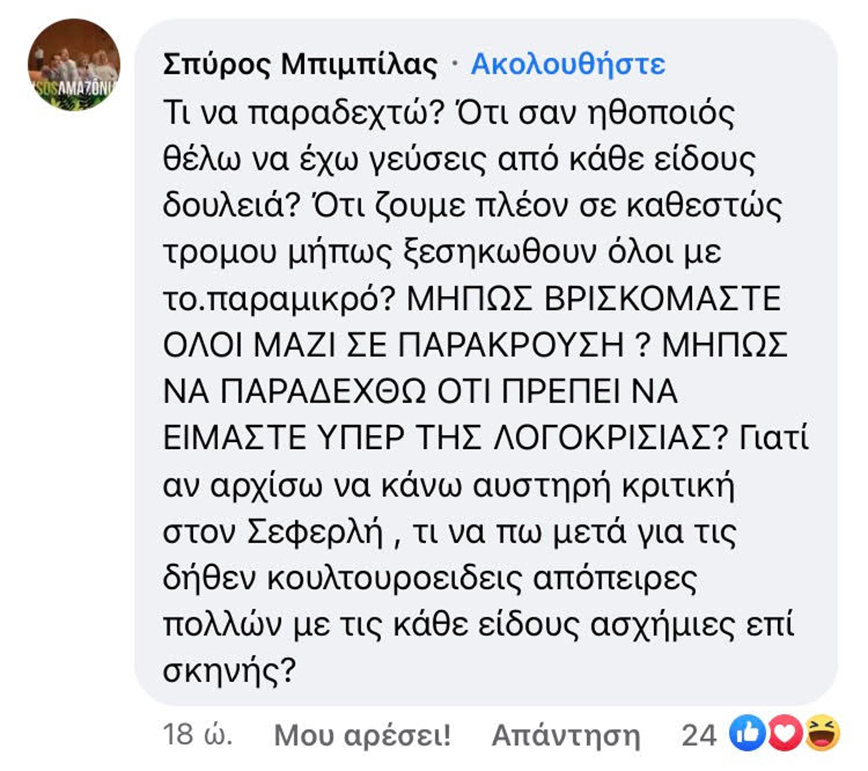Click the laughing Haha reaction emoji
This screenshot has height=771, width=868.
820,735
